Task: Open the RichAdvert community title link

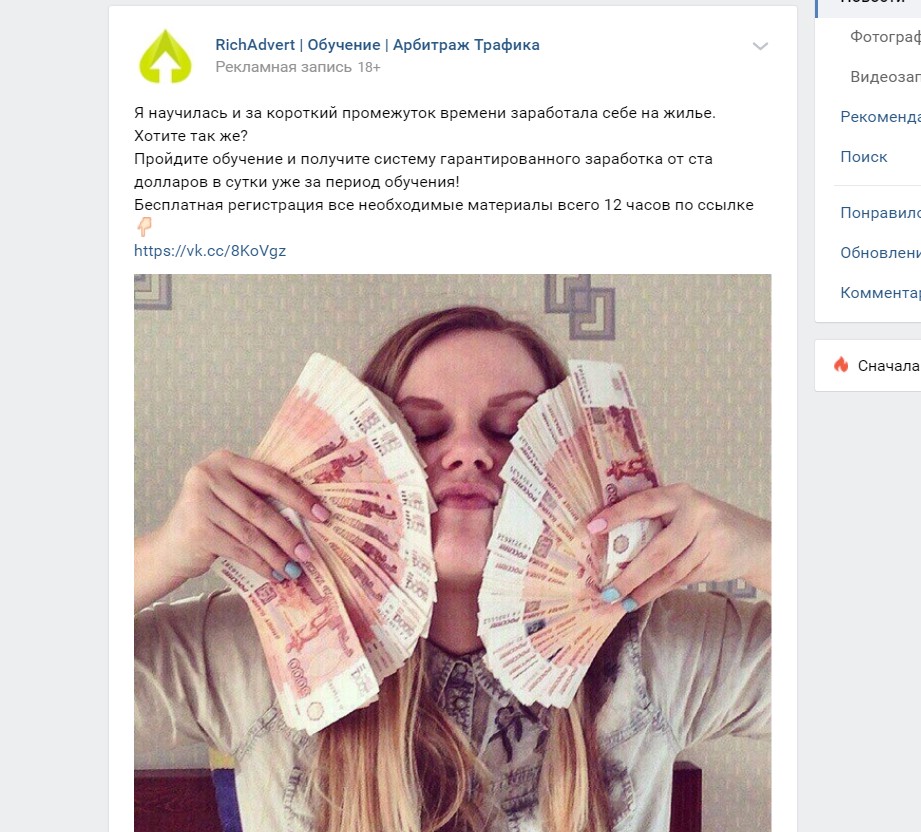Action: click(377, 45)
